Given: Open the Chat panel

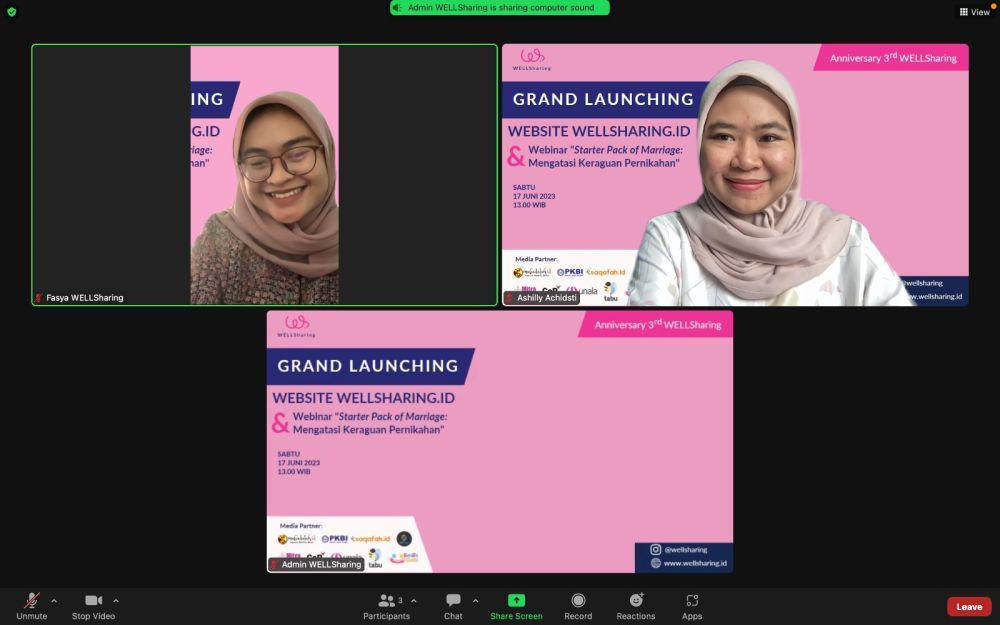Looking at the screenshot, I should pyautogui.click(x=453, y=607).
